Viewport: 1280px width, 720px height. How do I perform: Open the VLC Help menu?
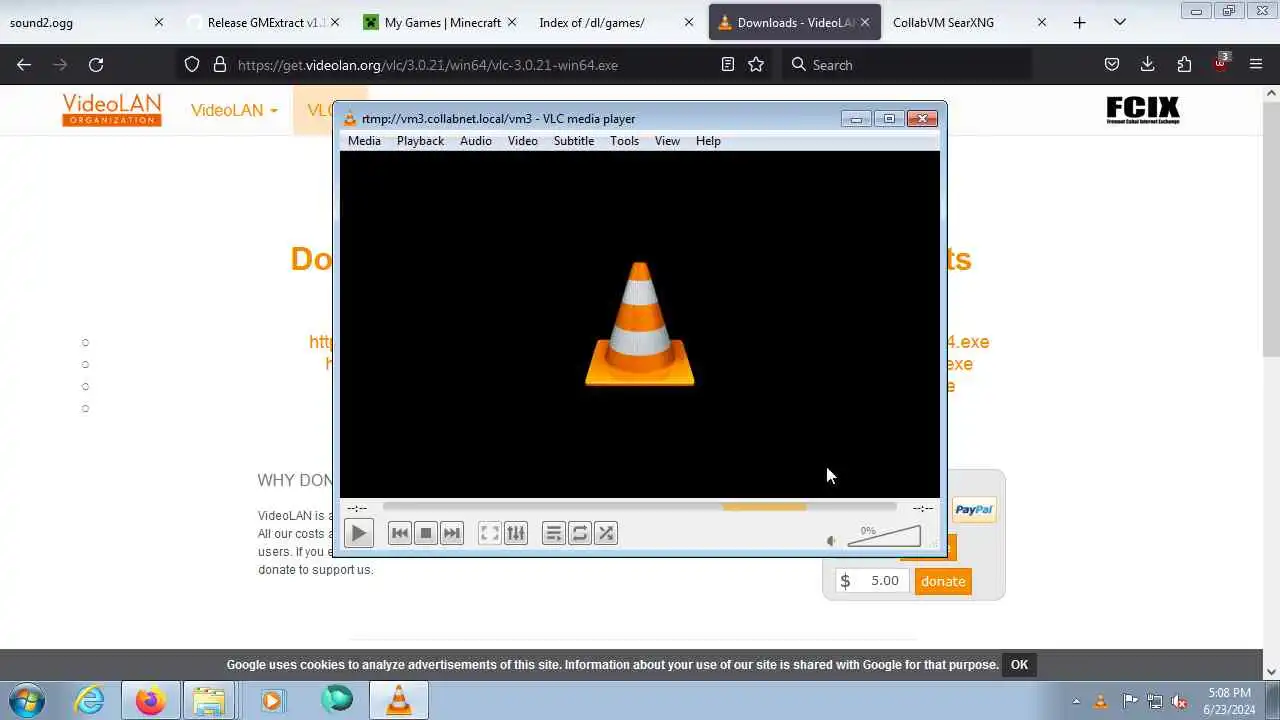point(708,141)
